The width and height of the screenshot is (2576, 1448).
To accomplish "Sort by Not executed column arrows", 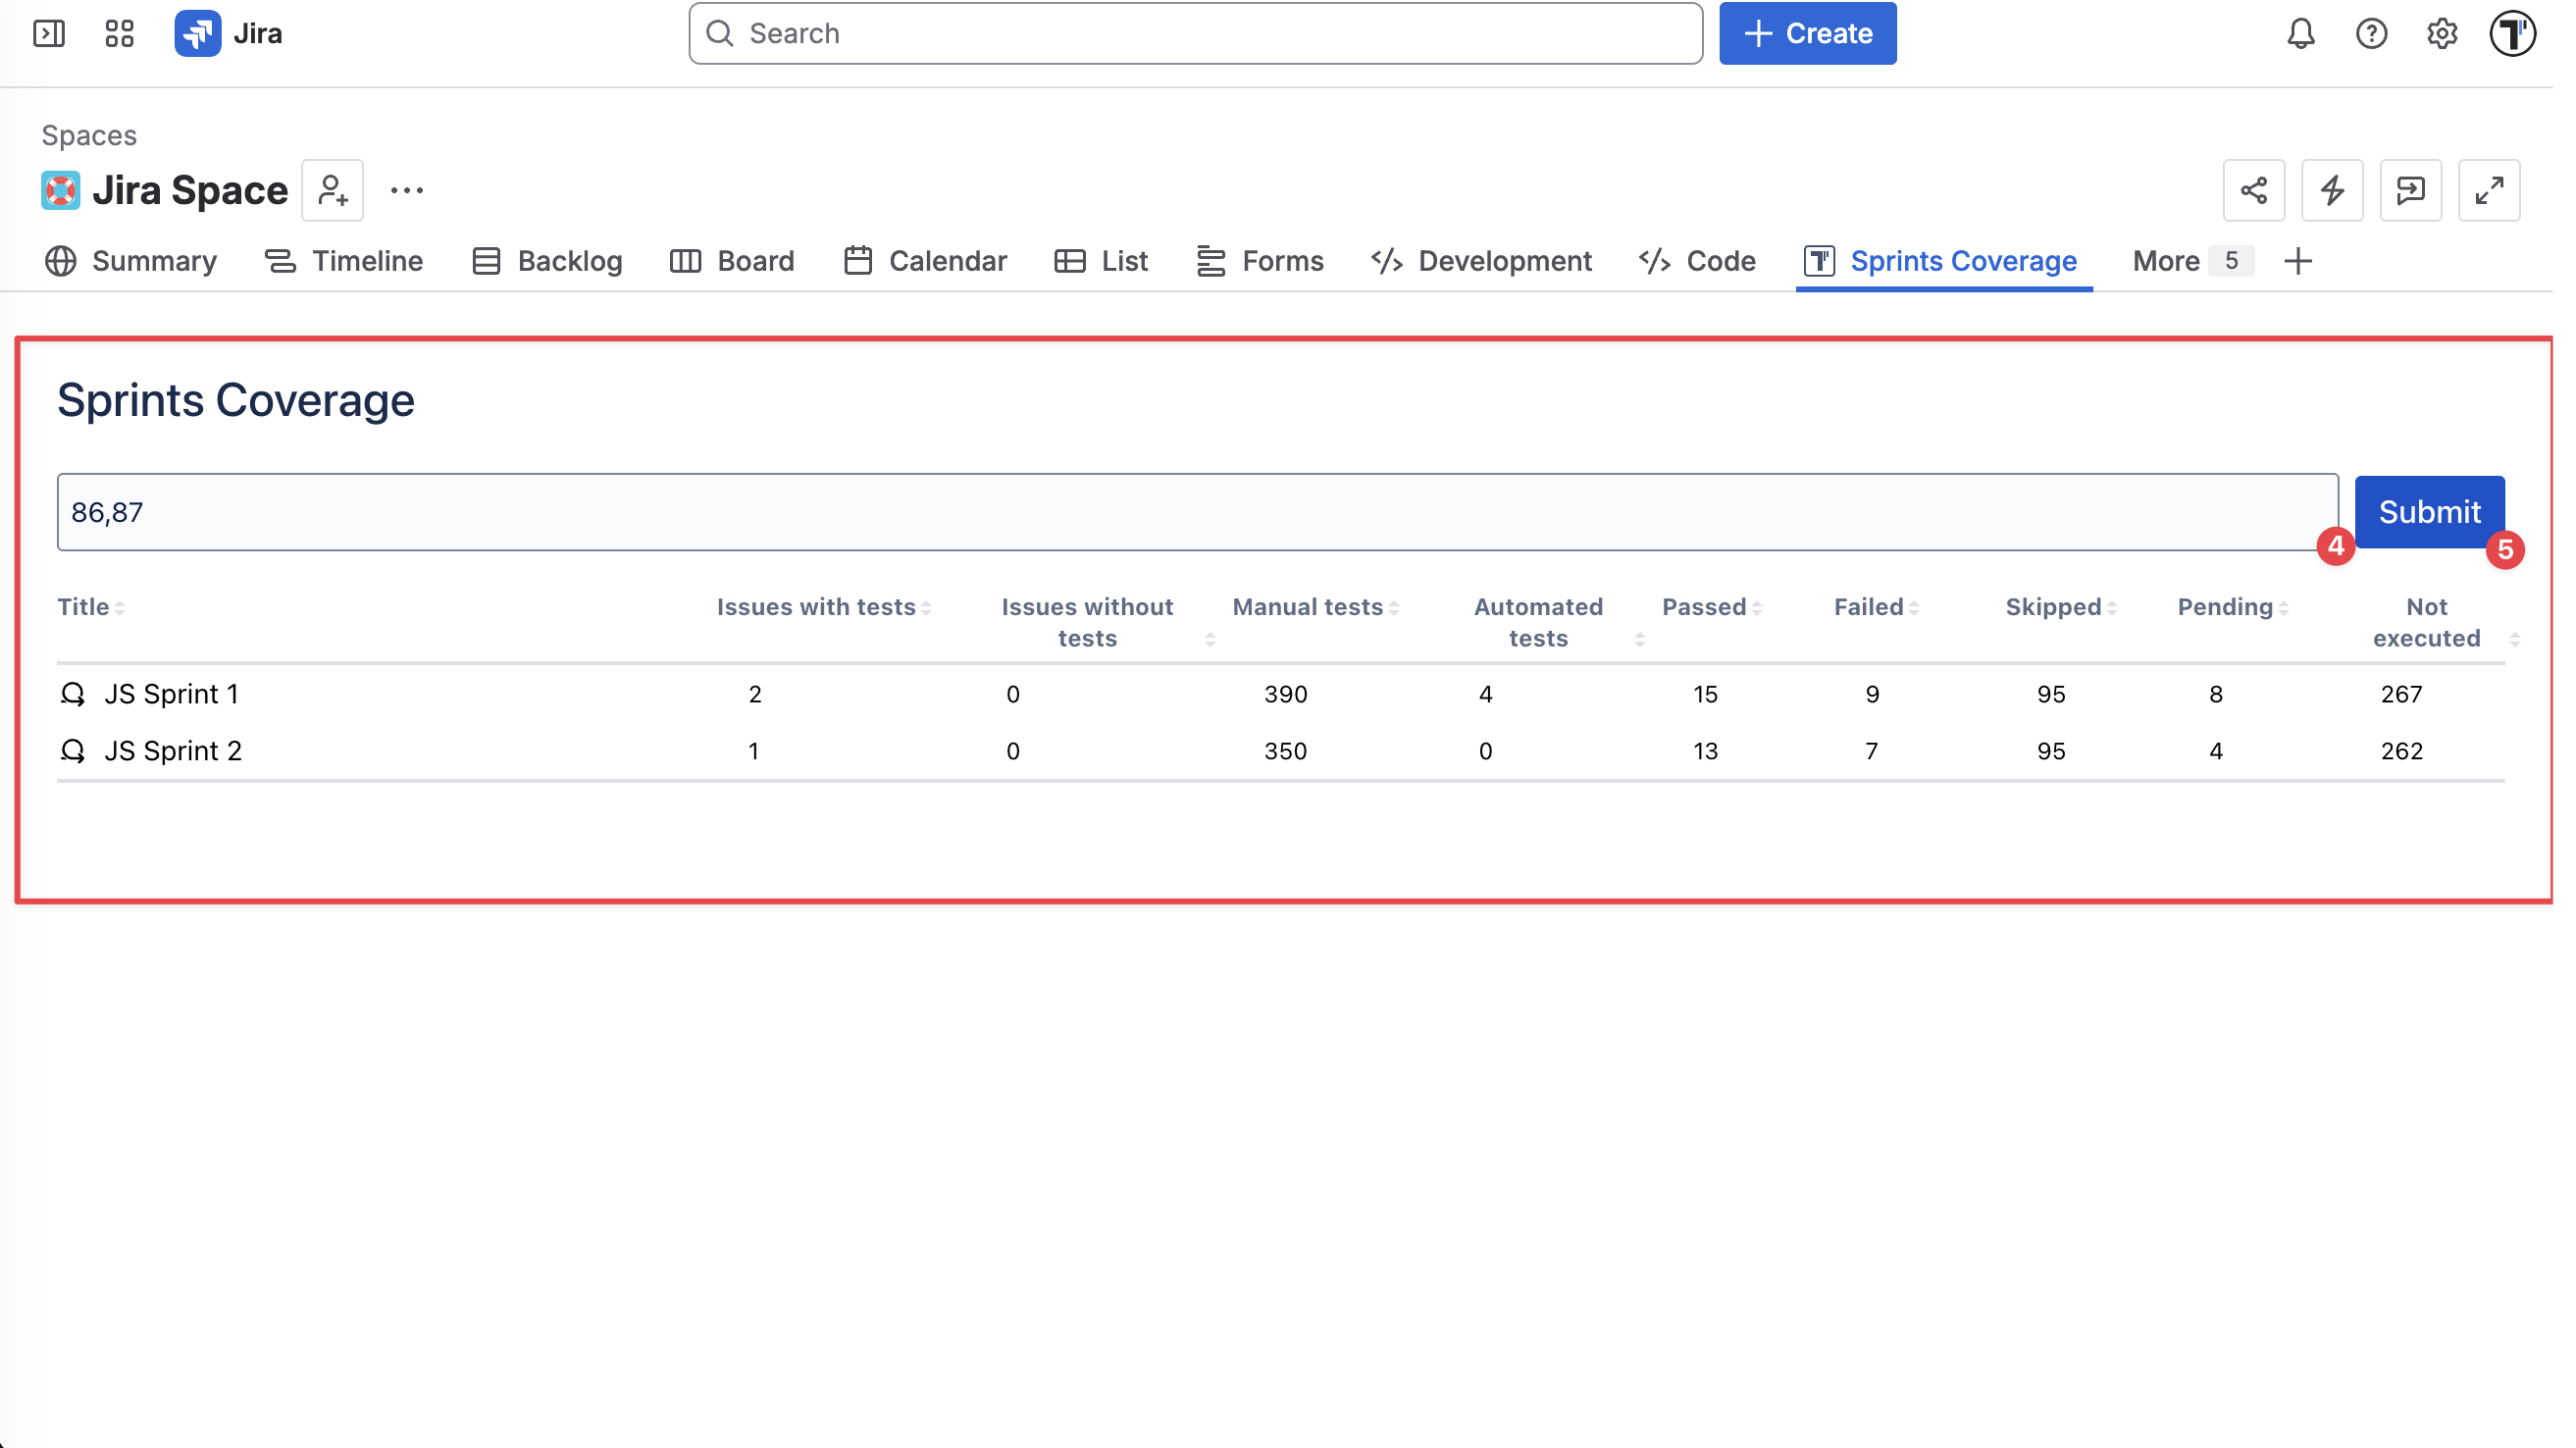I will 2515,640.
